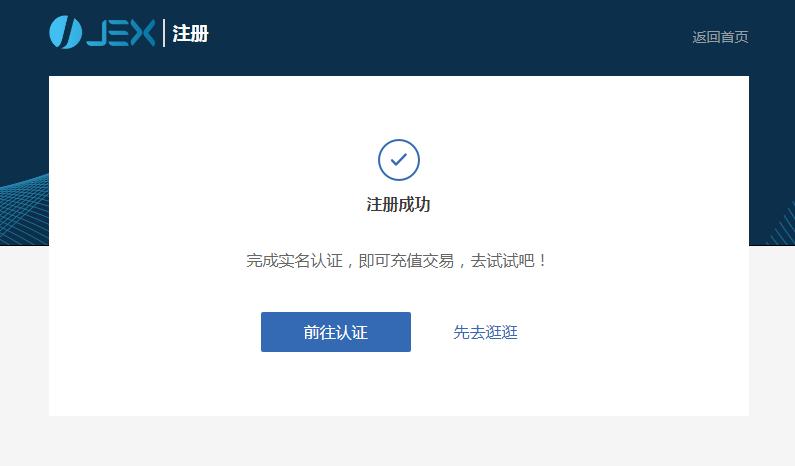Click the wave mesh graphic on left edge
Viewport: 795px width, 466px height.
point(24,210)
